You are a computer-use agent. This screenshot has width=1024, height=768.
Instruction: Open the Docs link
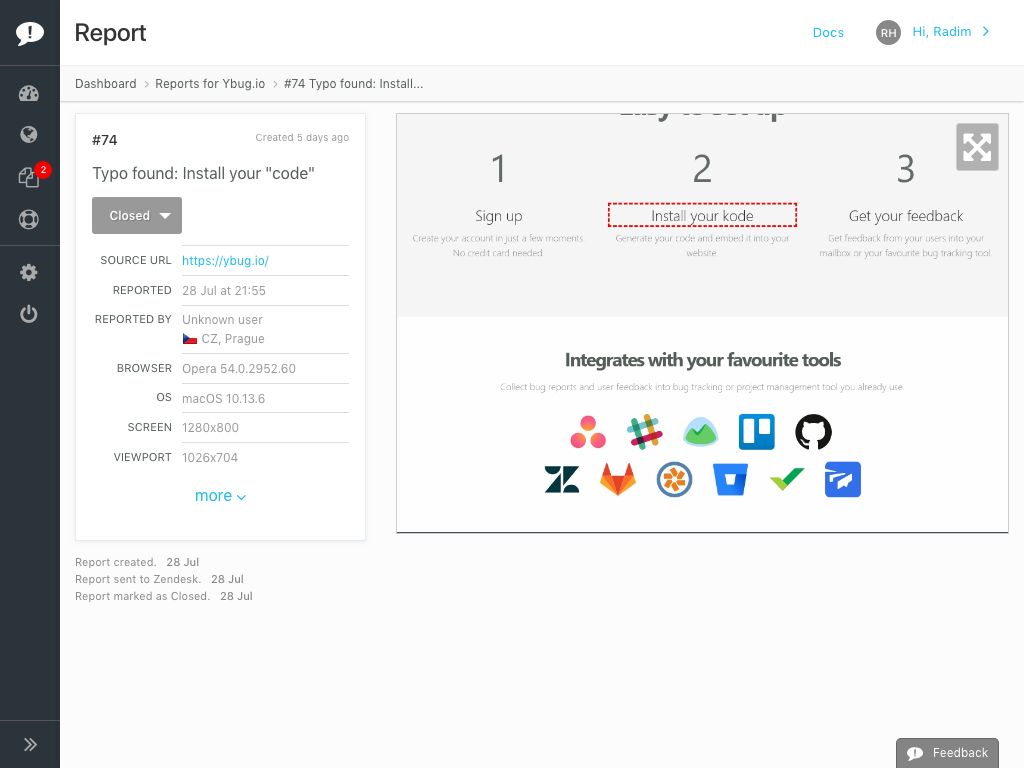pos(828,33)
